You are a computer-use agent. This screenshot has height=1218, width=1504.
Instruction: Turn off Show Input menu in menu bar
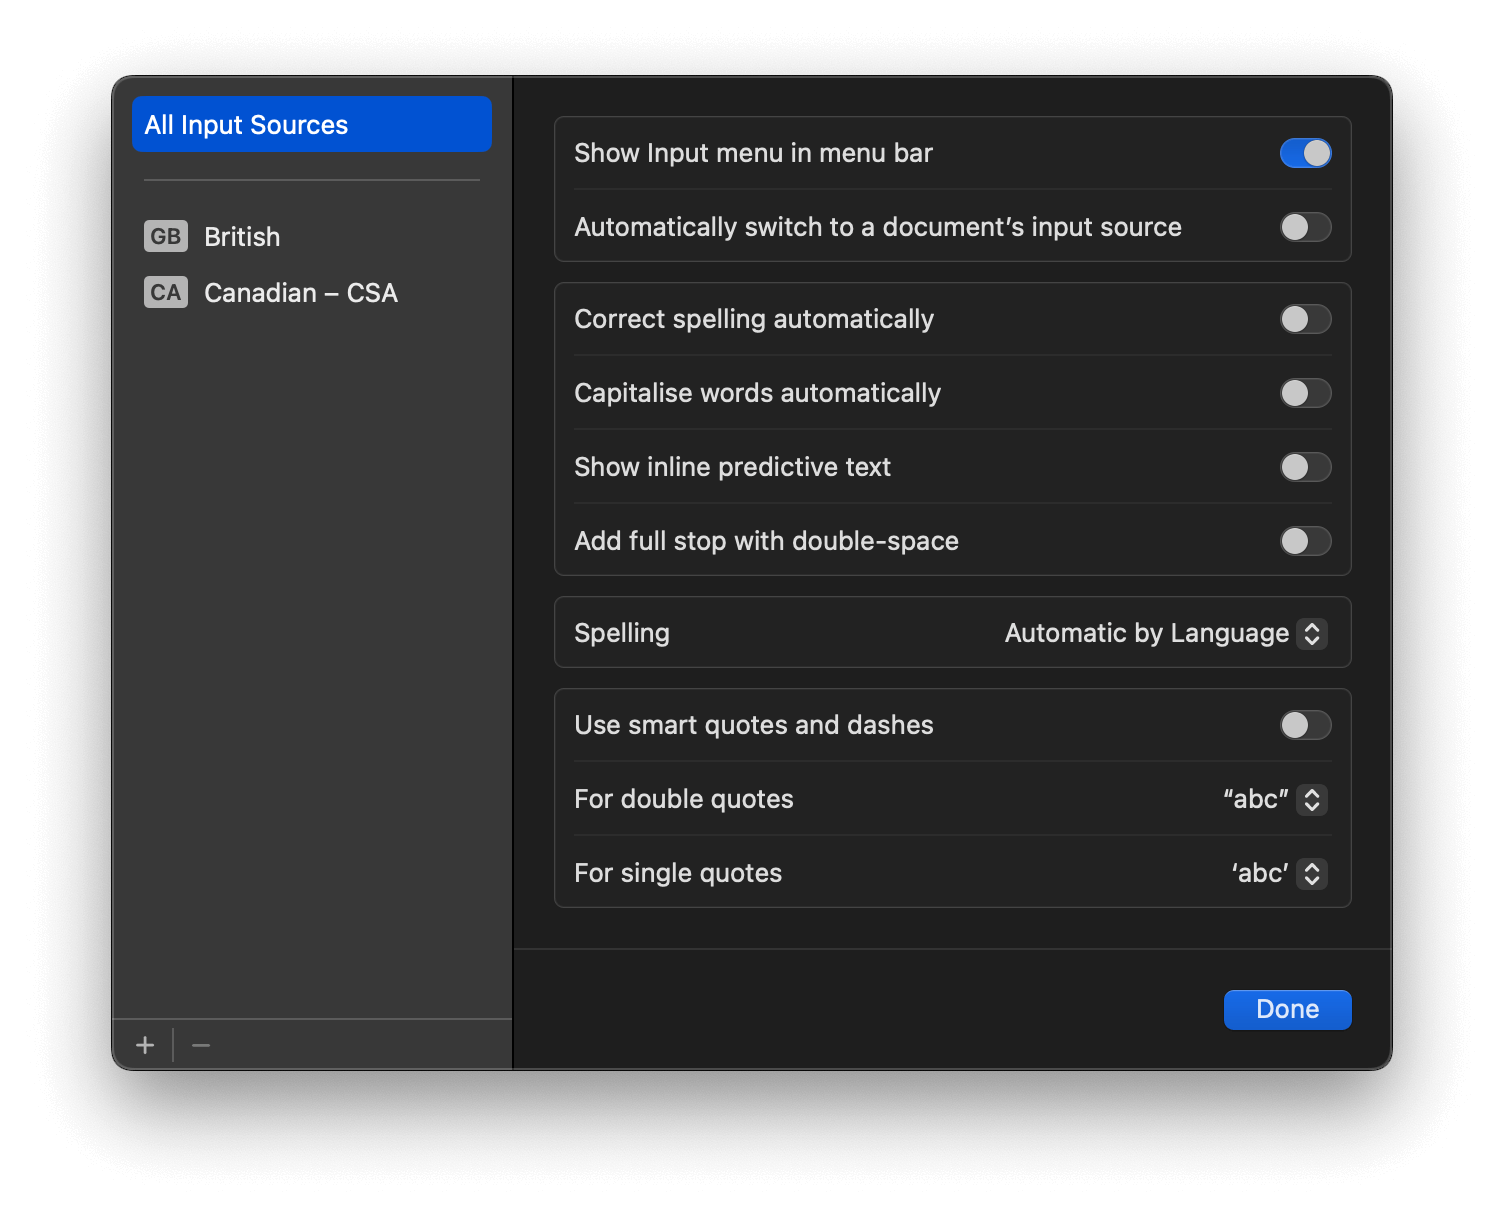[1305, 153]
